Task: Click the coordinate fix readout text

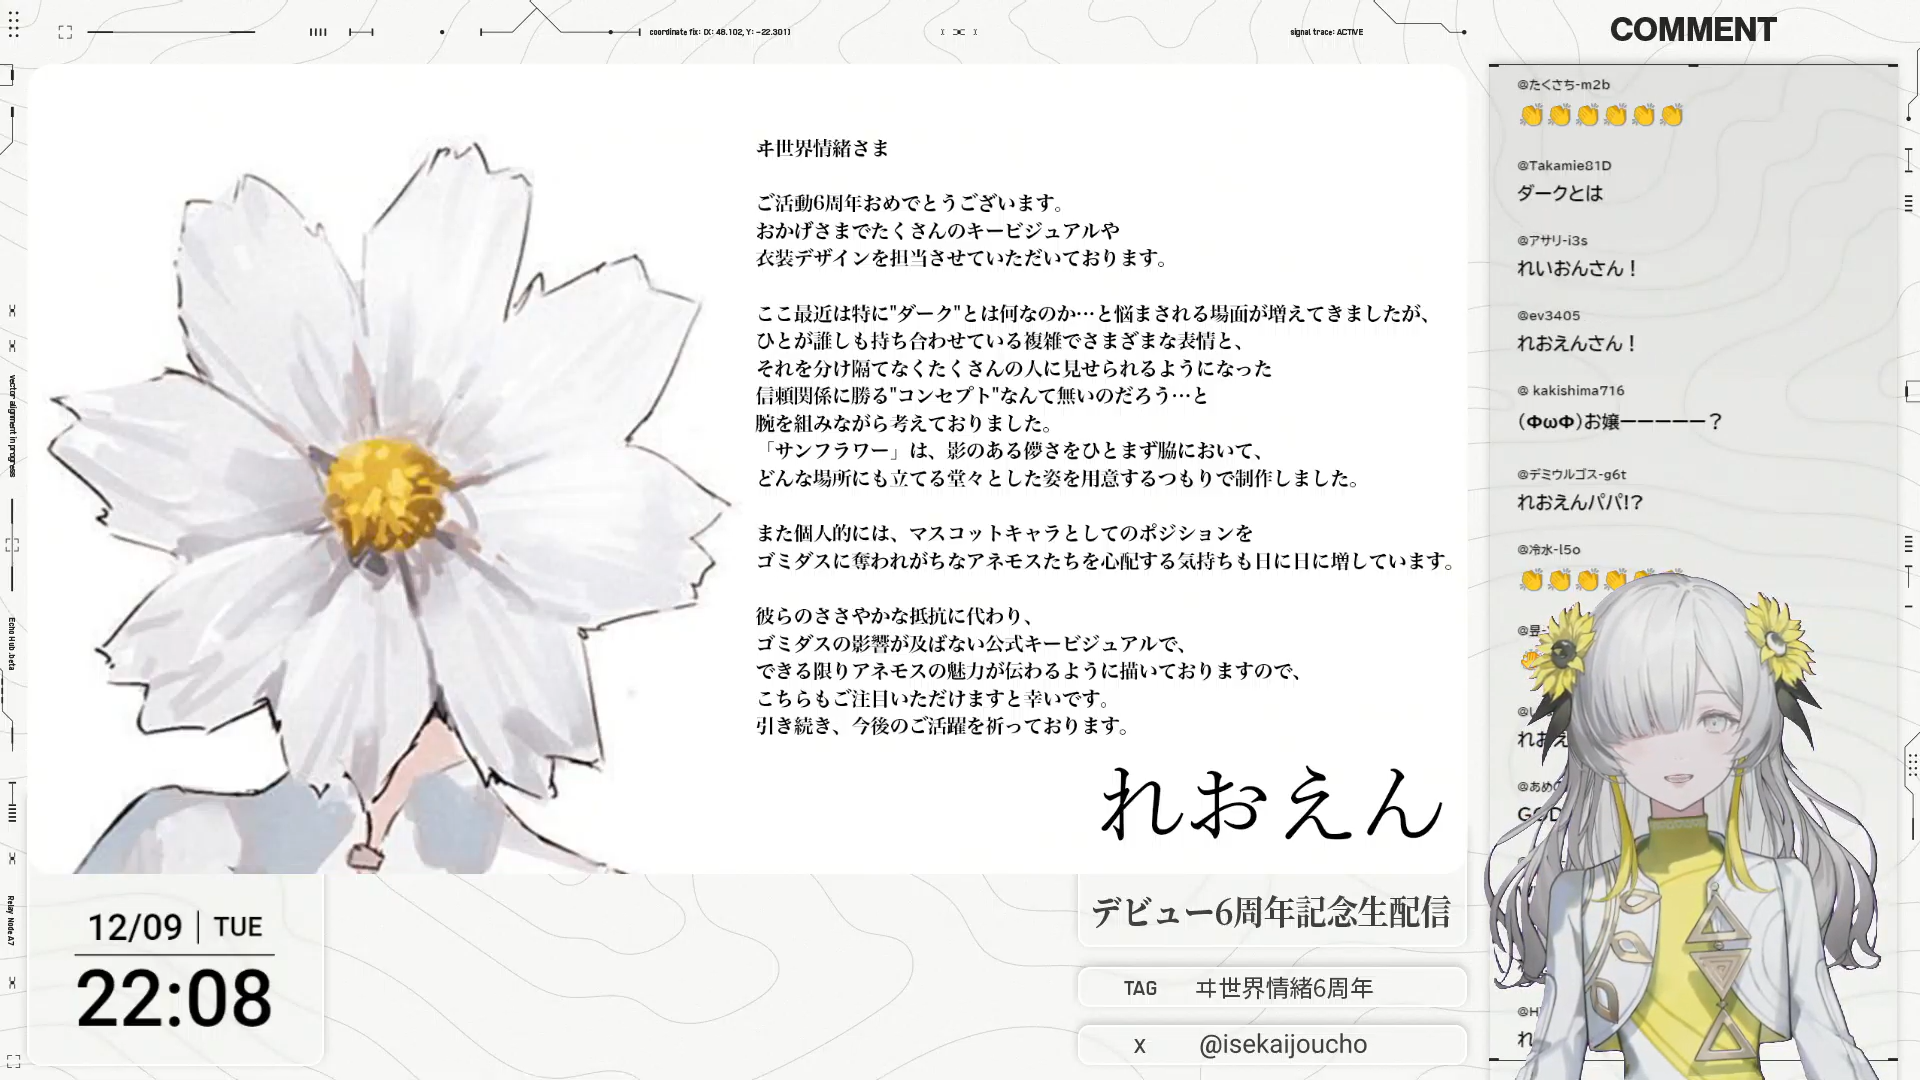Action: [719, 32]
